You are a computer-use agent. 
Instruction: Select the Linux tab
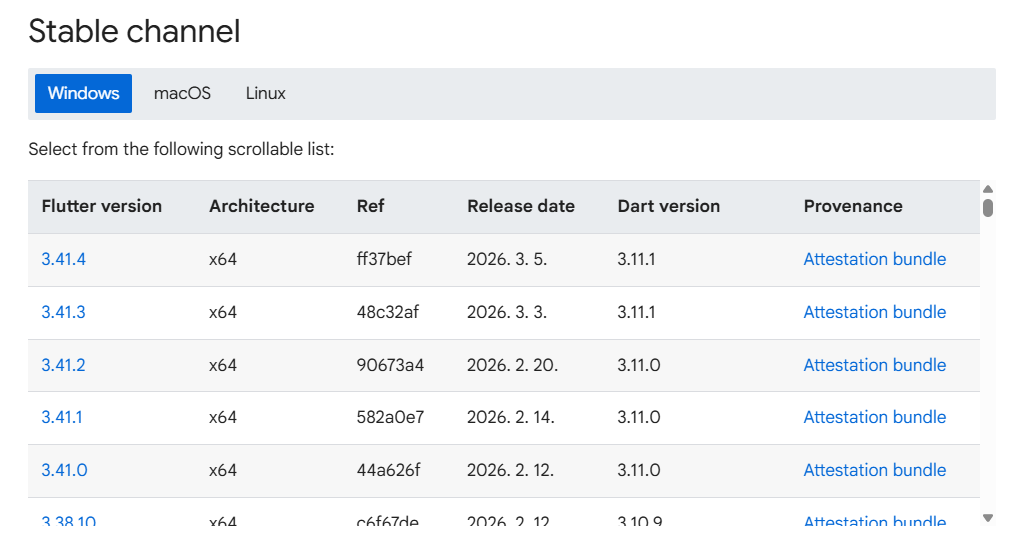265,93
